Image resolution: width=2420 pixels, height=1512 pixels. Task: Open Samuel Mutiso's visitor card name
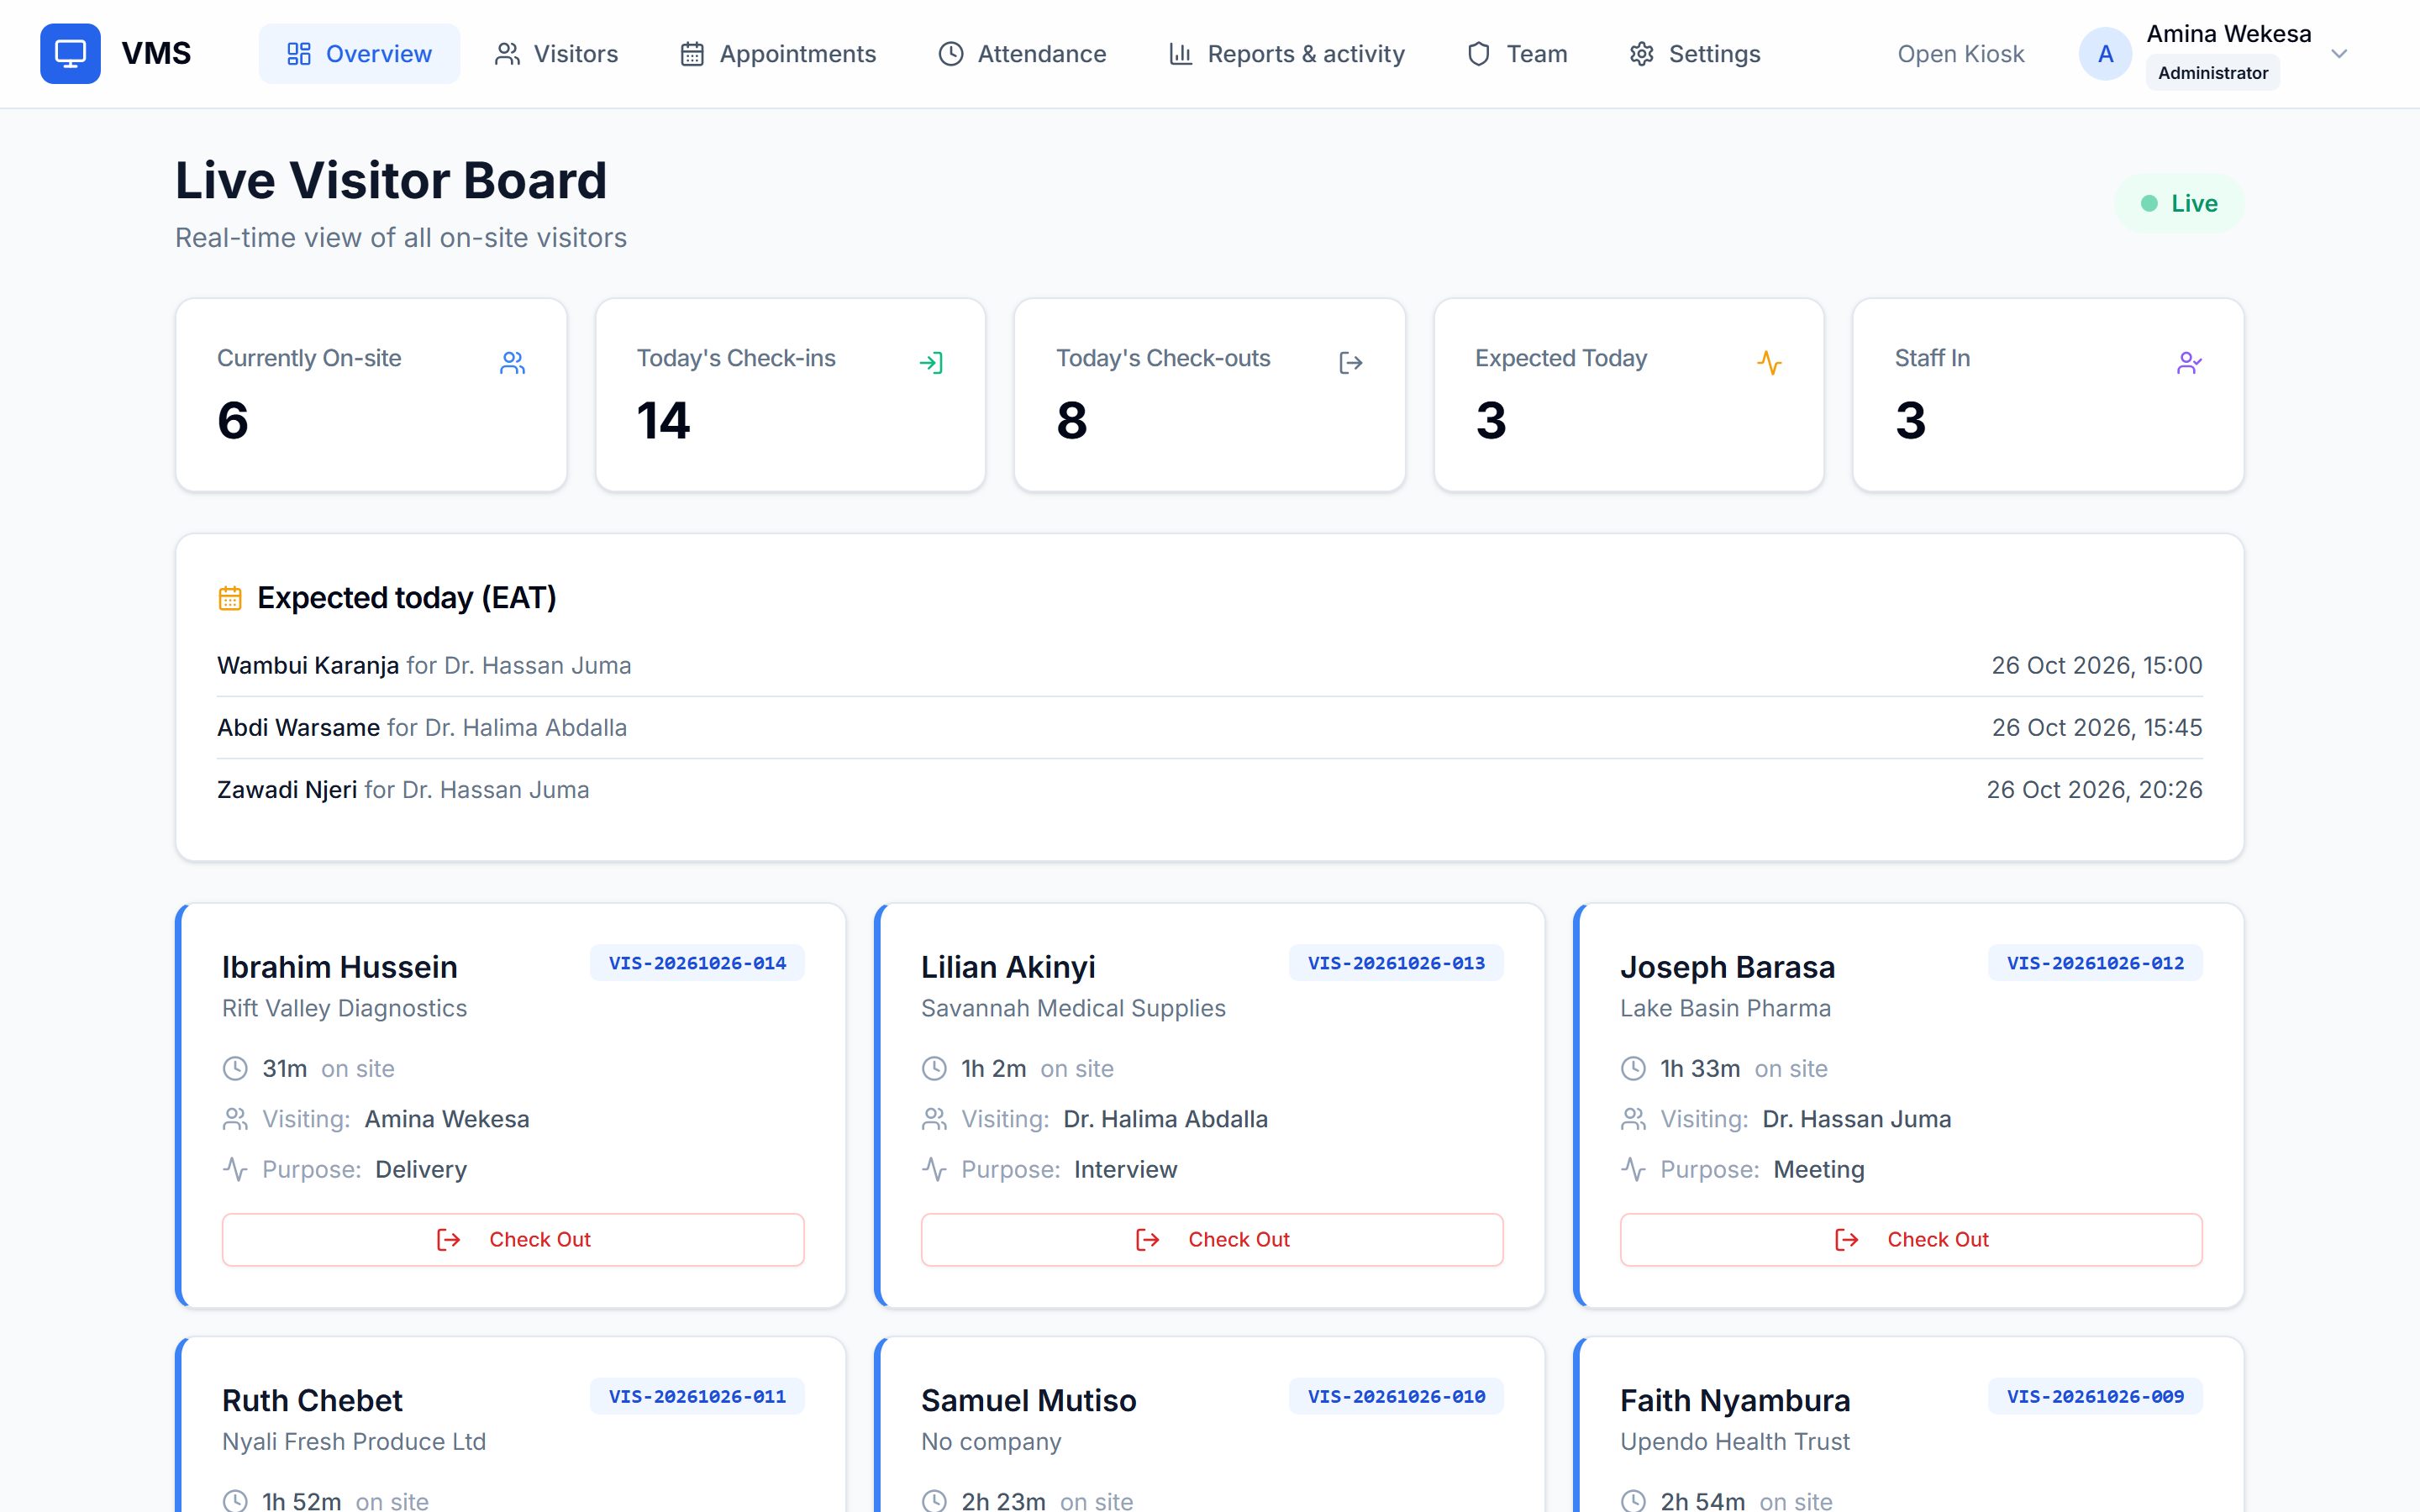pyautogui.click(x=1028, y=1401)
